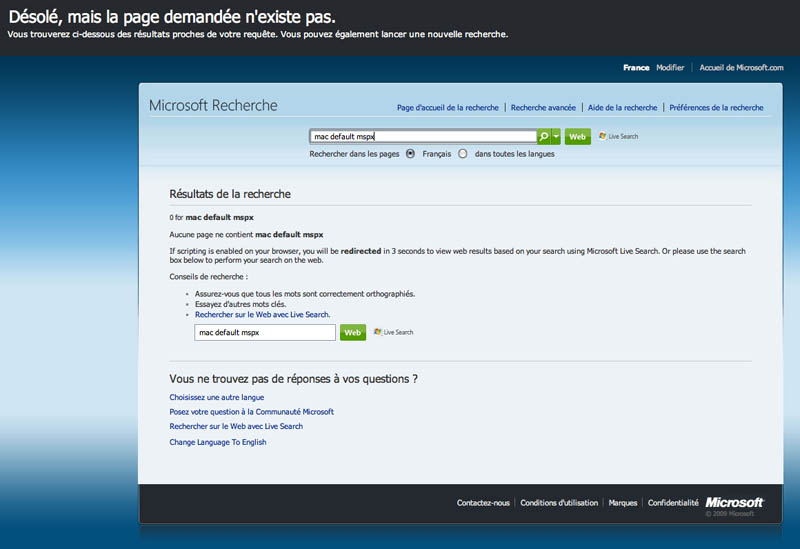Click the Microsoft logo in the footer
This screenshot has width=800, height=549.
(734, 503)
